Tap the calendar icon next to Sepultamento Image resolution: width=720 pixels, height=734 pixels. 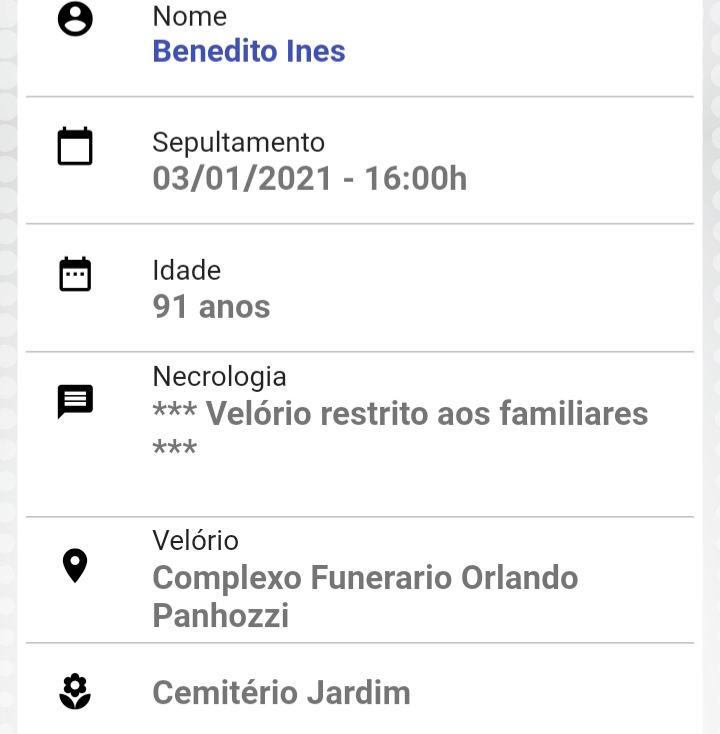[75, 146]
